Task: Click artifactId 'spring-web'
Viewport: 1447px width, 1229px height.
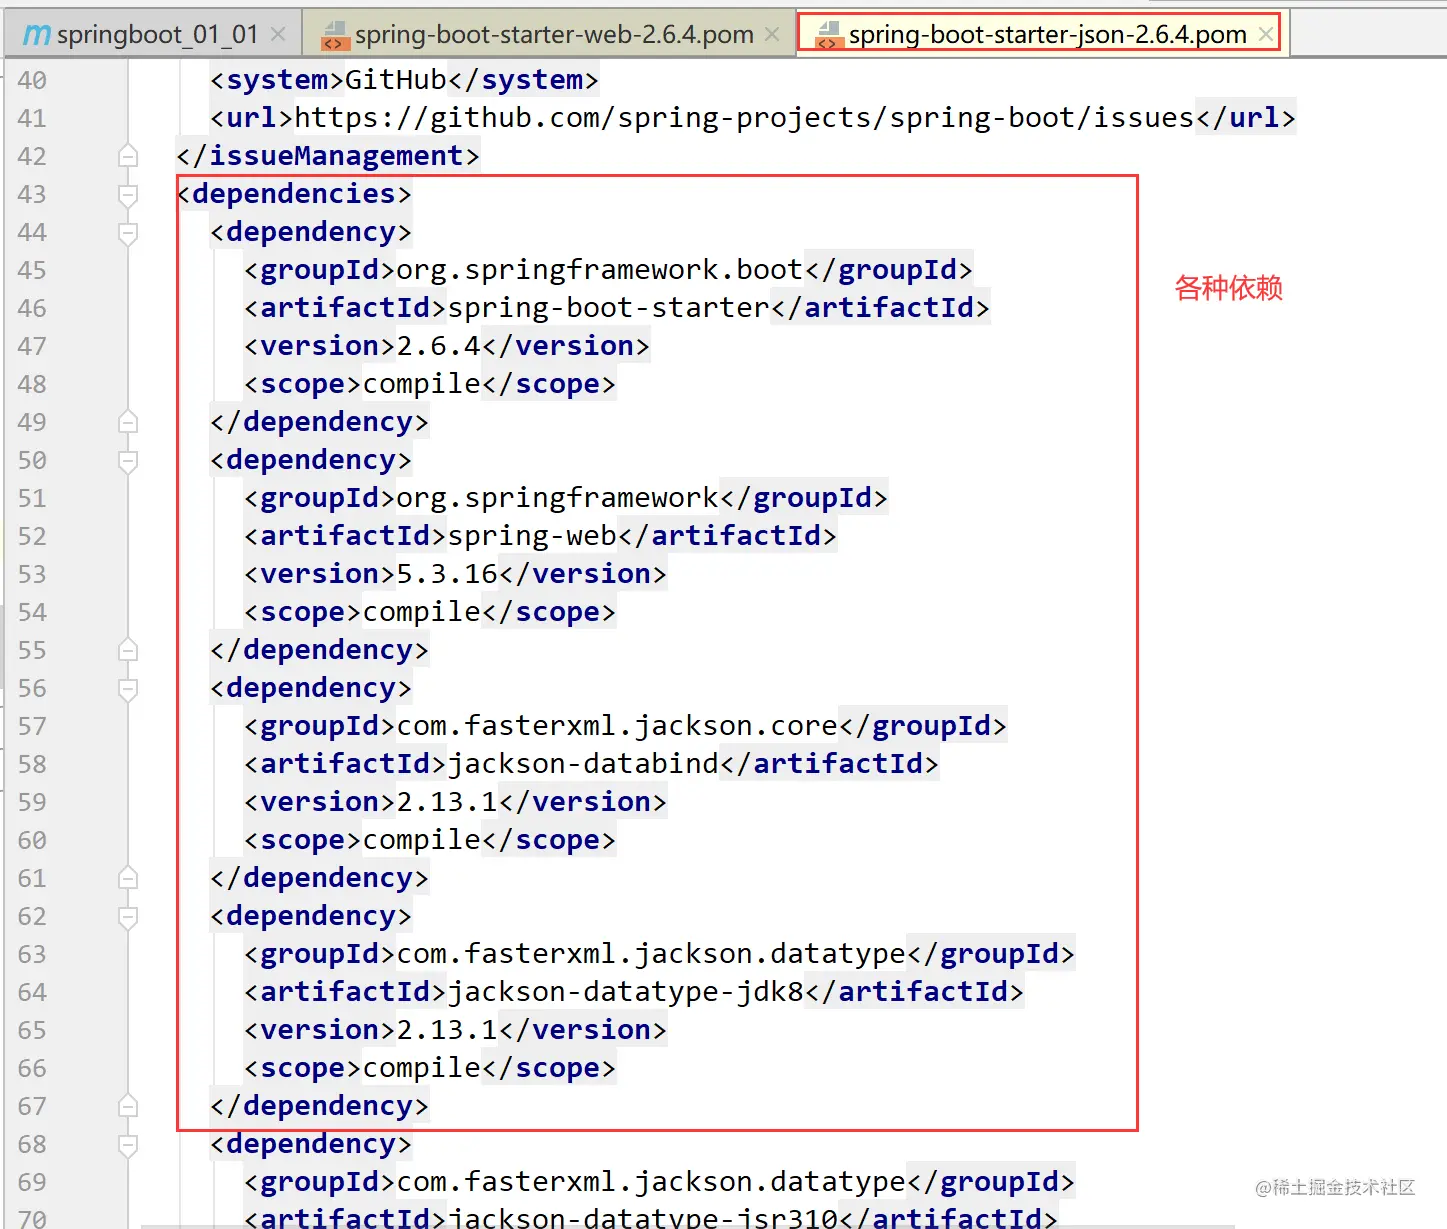Action: [532, 536]
